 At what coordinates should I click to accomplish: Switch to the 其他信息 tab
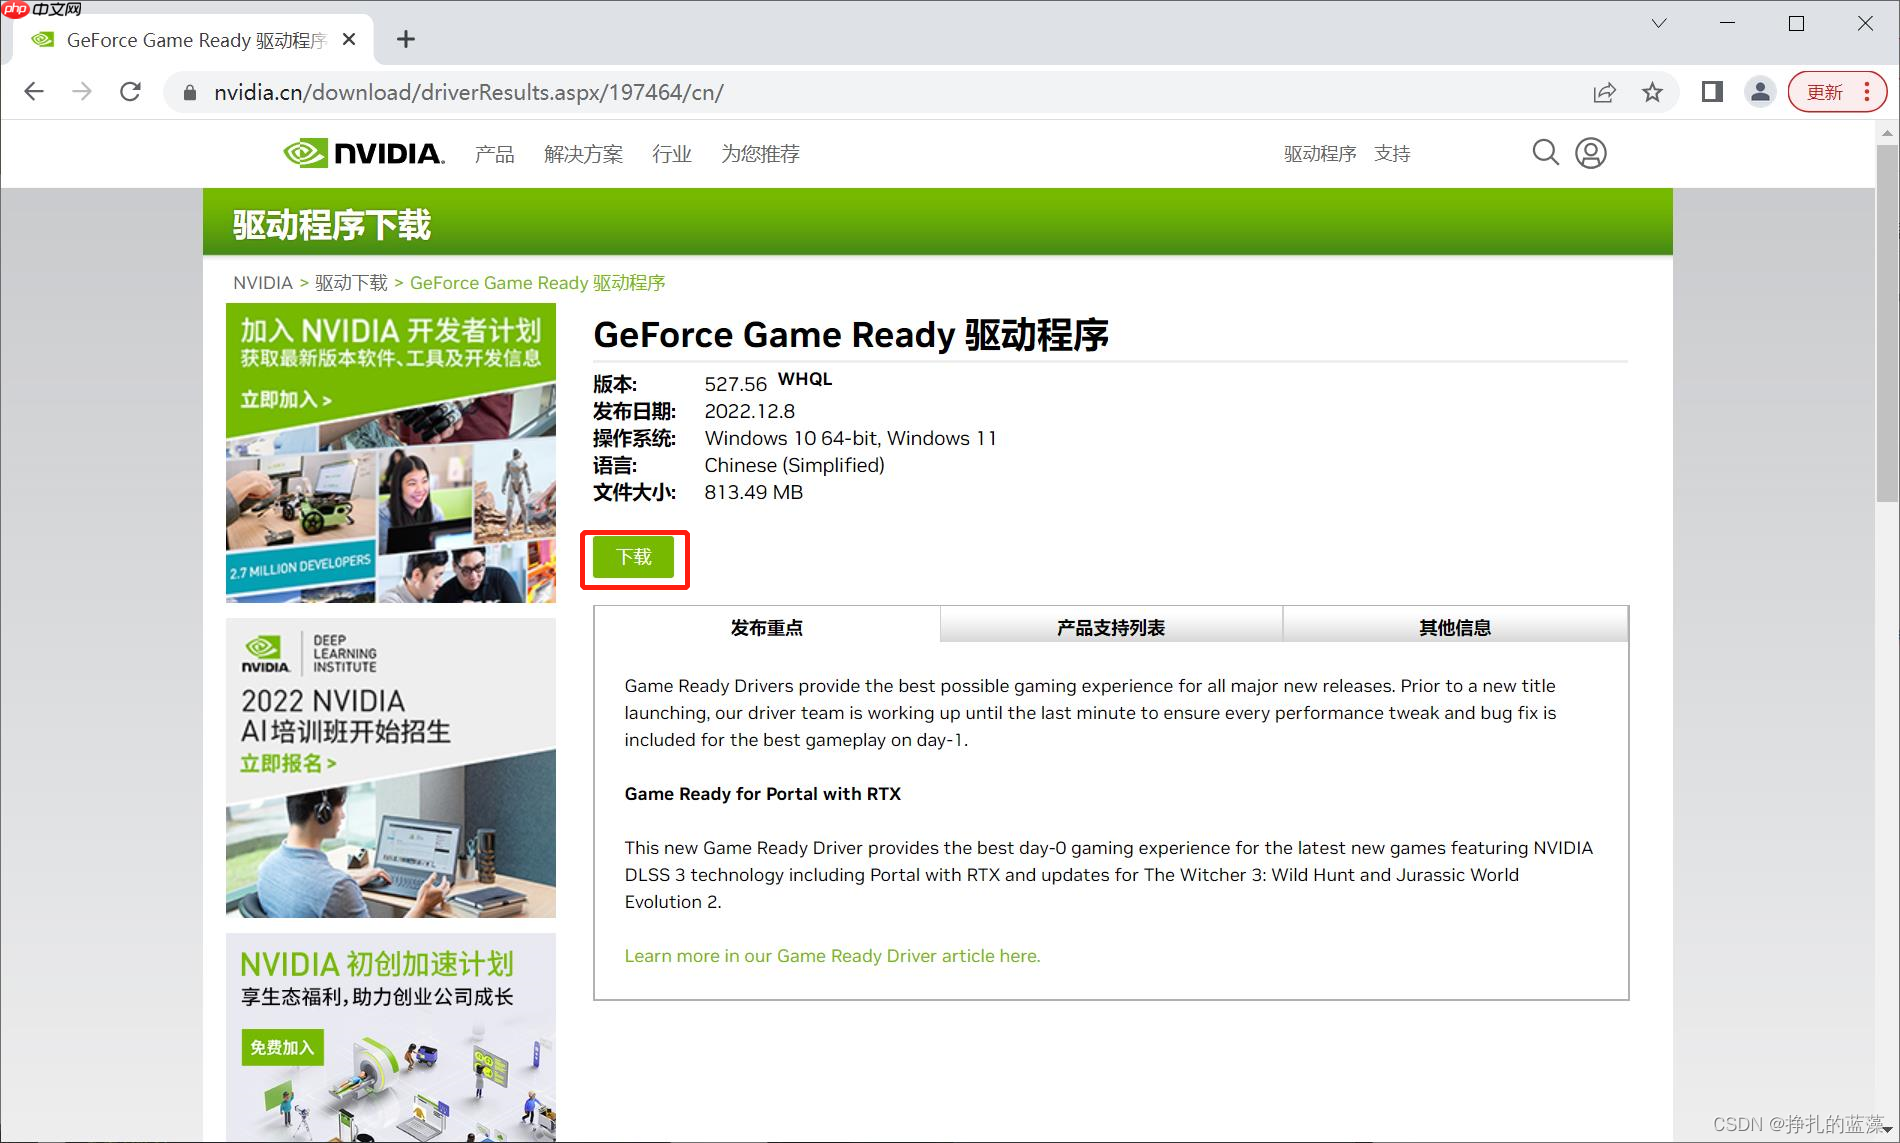click(x=1453, y=626)
